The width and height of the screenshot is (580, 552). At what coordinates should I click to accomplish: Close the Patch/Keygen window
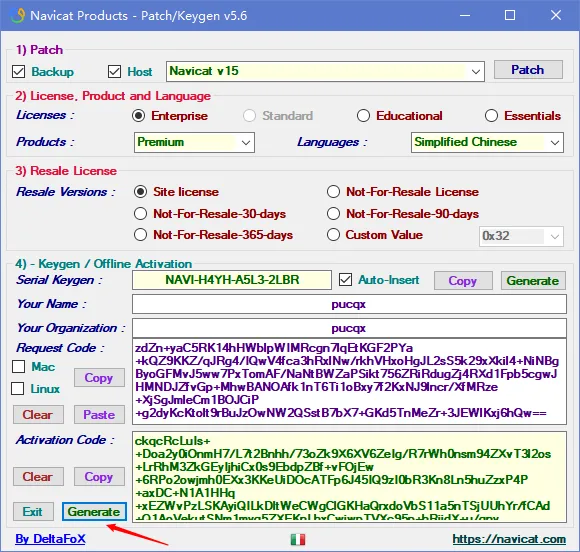tap(556, 16)
